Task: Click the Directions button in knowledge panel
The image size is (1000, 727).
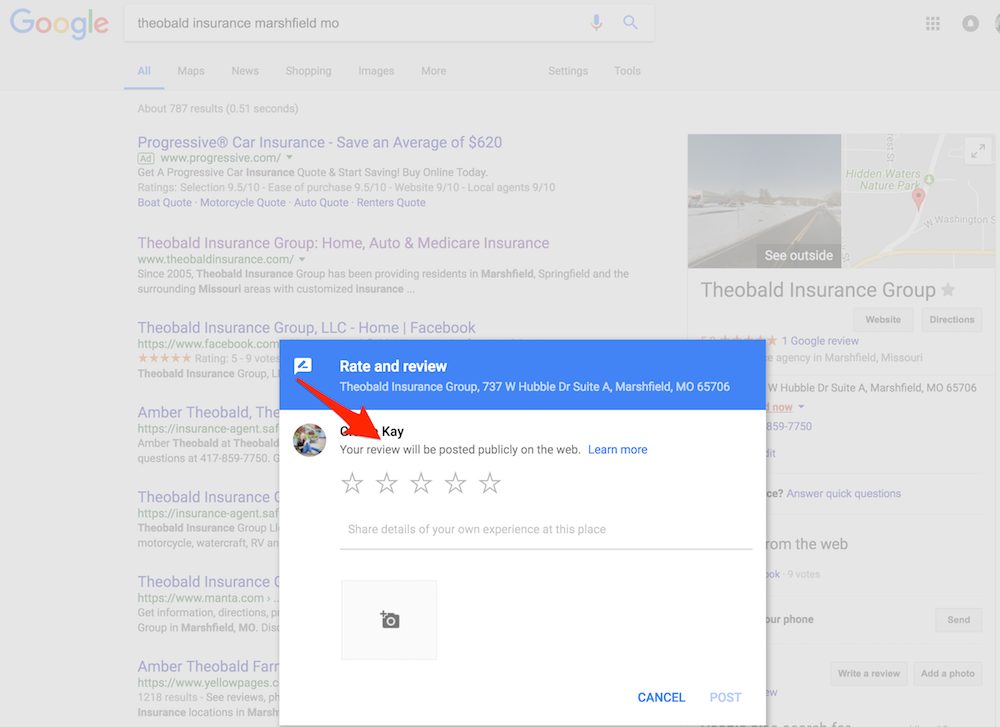Action: (x=952, y=319)
